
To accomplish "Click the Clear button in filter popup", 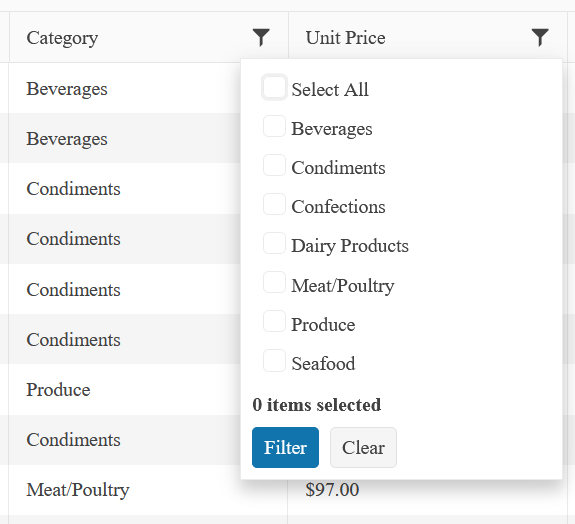I will click(363, 447).
